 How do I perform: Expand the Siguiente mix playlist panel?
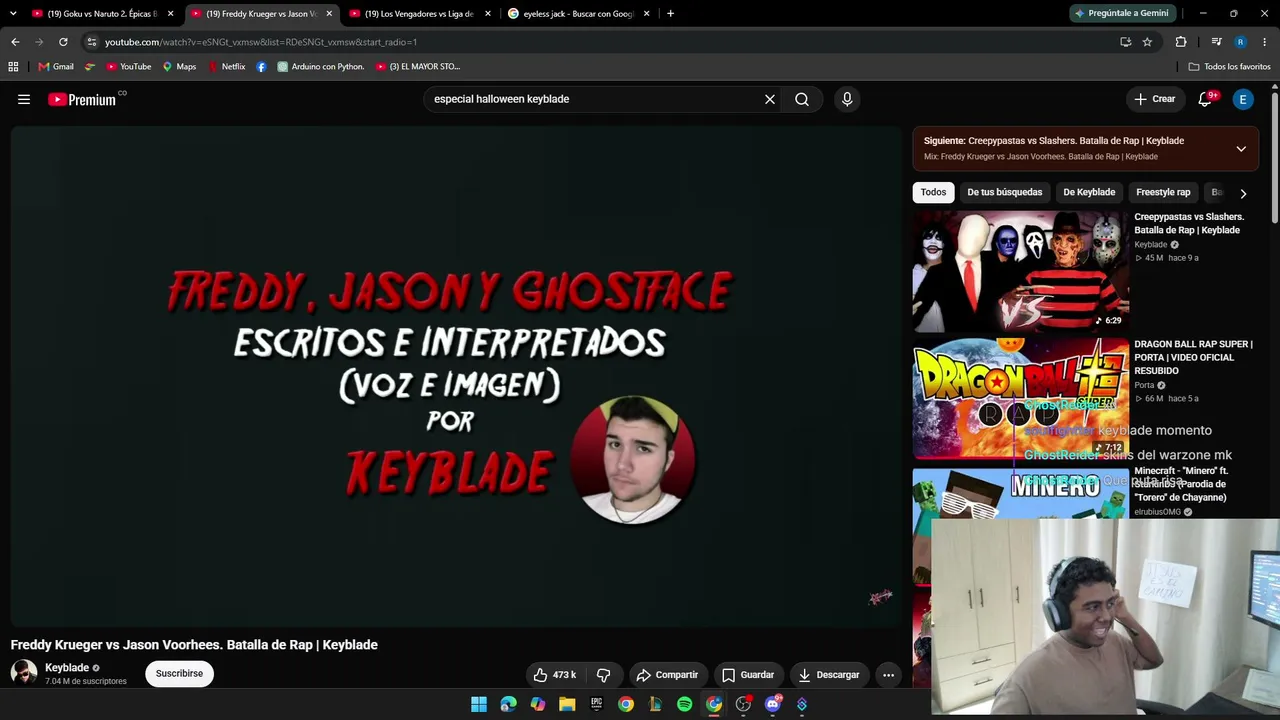click(x=1241, y=149)
